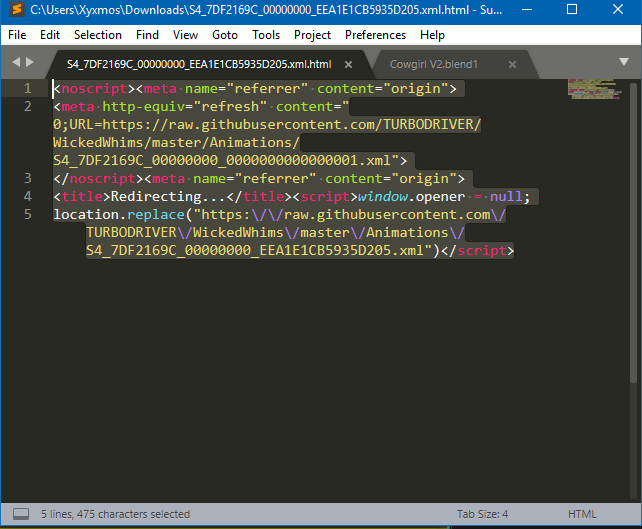
Task: Open the Find menu
Action: pyautogui.click(x=147, y=35)
